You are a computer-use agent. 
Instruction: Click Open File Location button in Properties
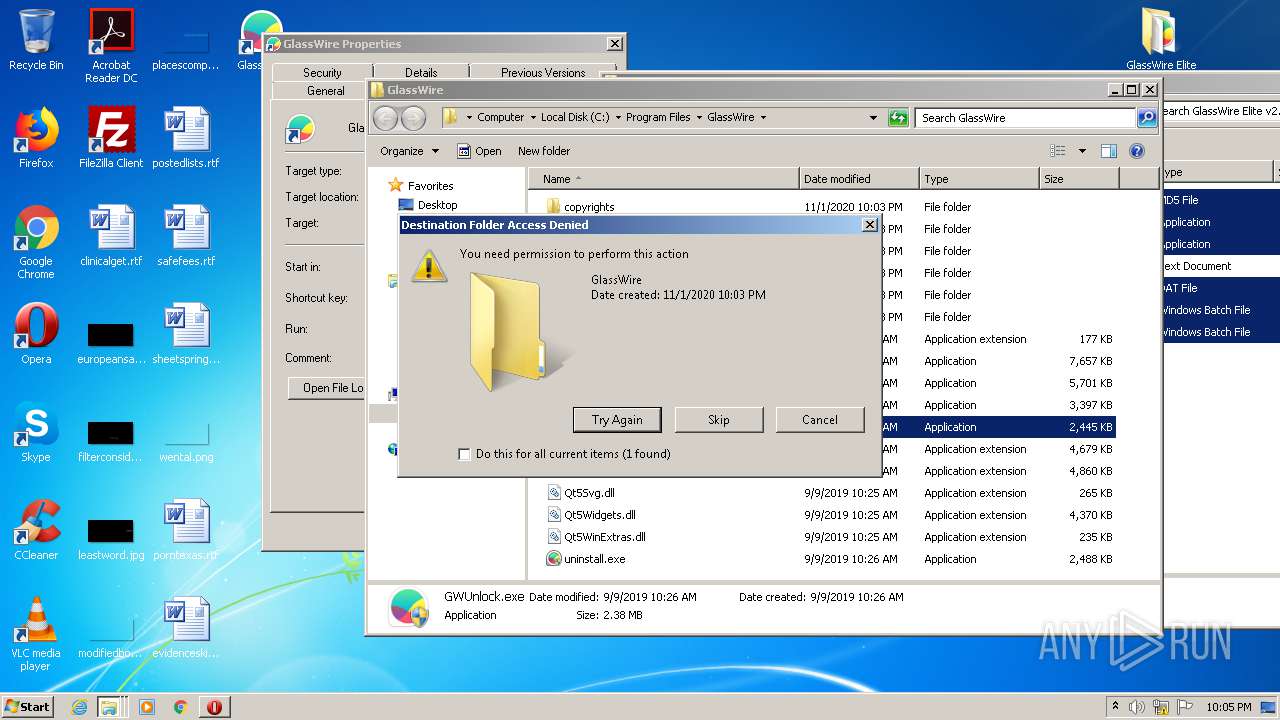[x=327, y=388]
